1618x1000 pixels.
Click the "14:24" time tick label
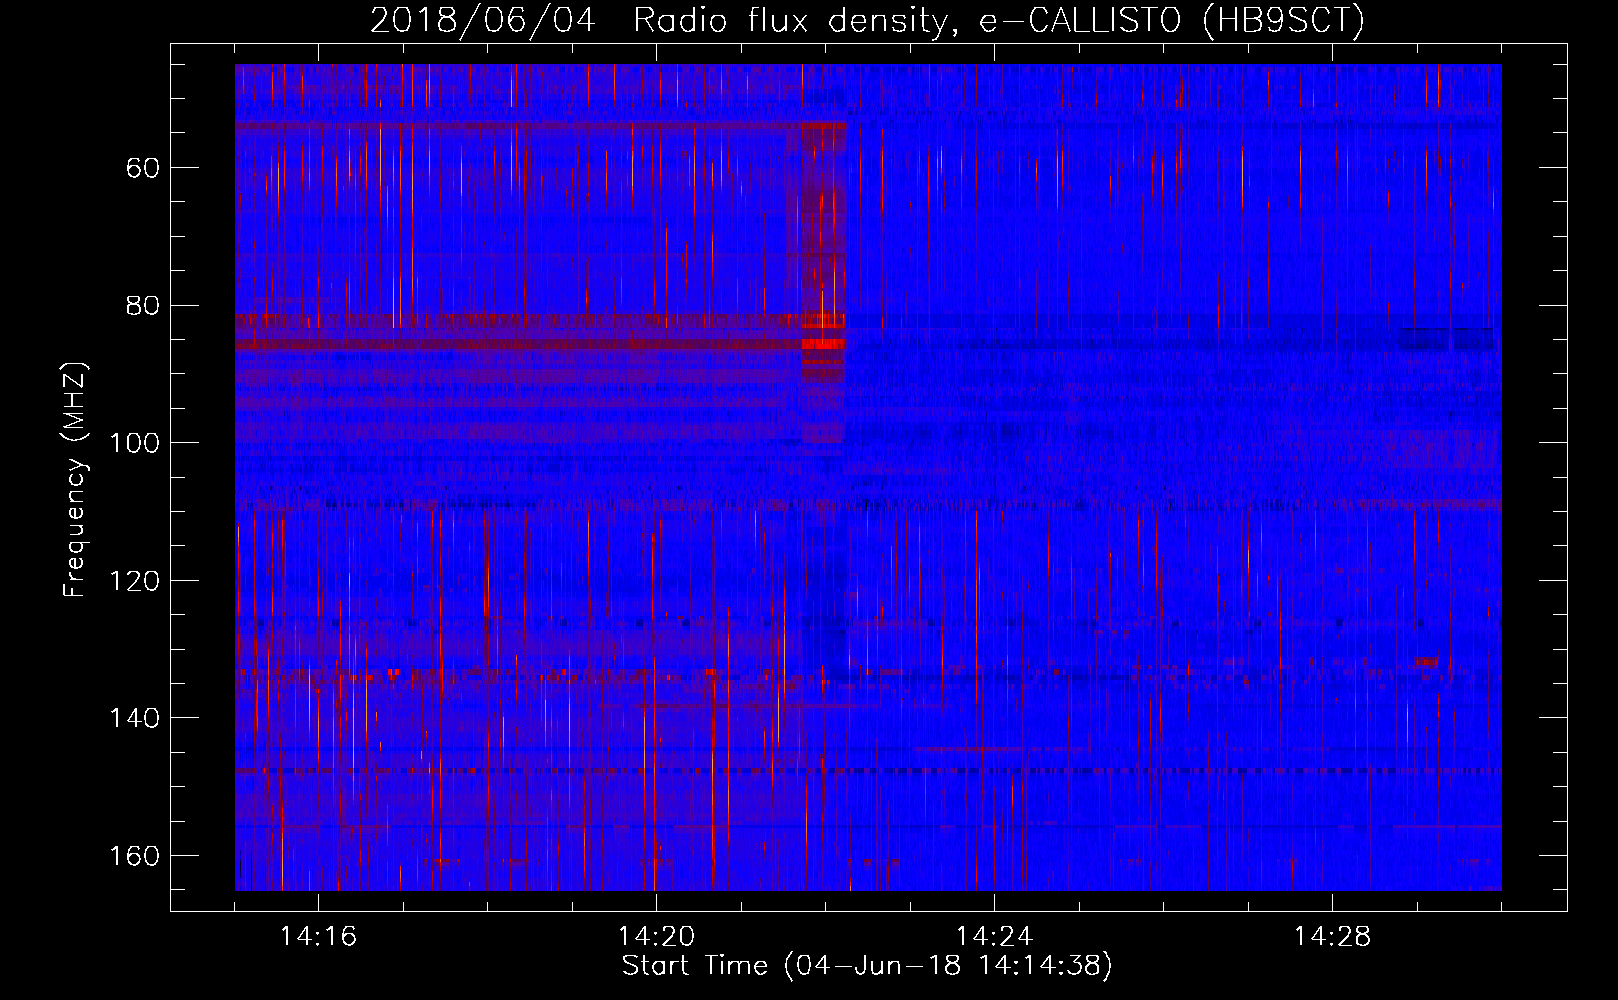click(994, 937)
